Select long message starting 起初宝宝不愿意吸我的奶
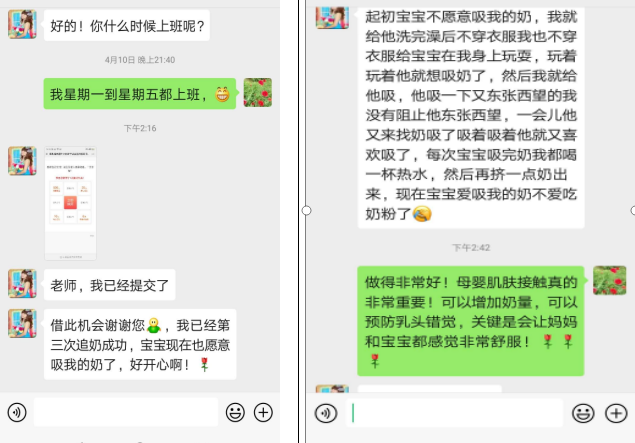 471,117
